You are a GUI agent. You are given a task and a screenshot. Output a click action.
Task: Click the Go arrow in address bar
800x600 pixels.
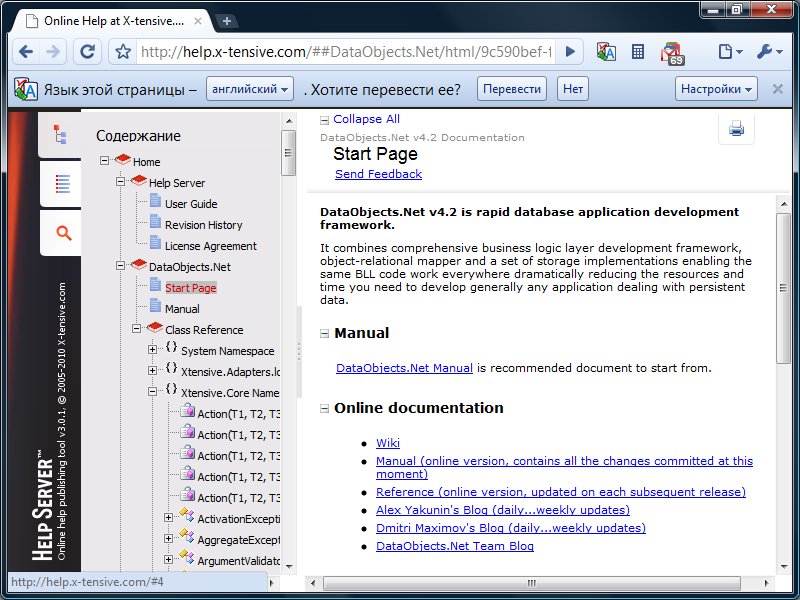570,52
